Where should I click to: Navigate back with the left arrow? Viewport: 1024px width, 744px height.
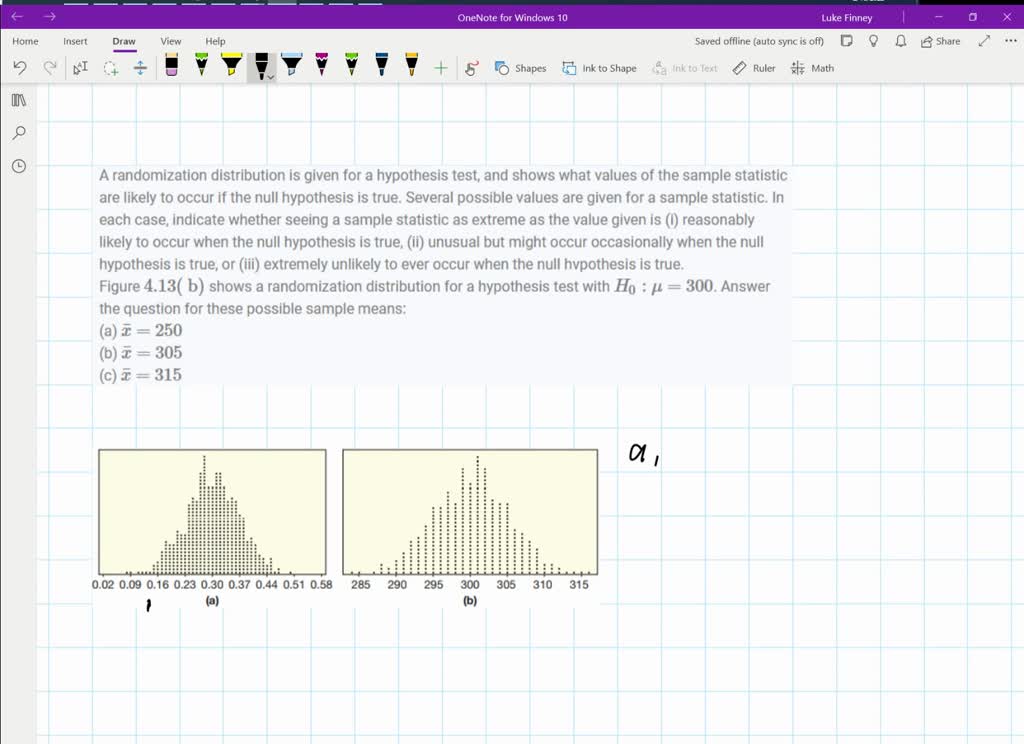[17, 16]
